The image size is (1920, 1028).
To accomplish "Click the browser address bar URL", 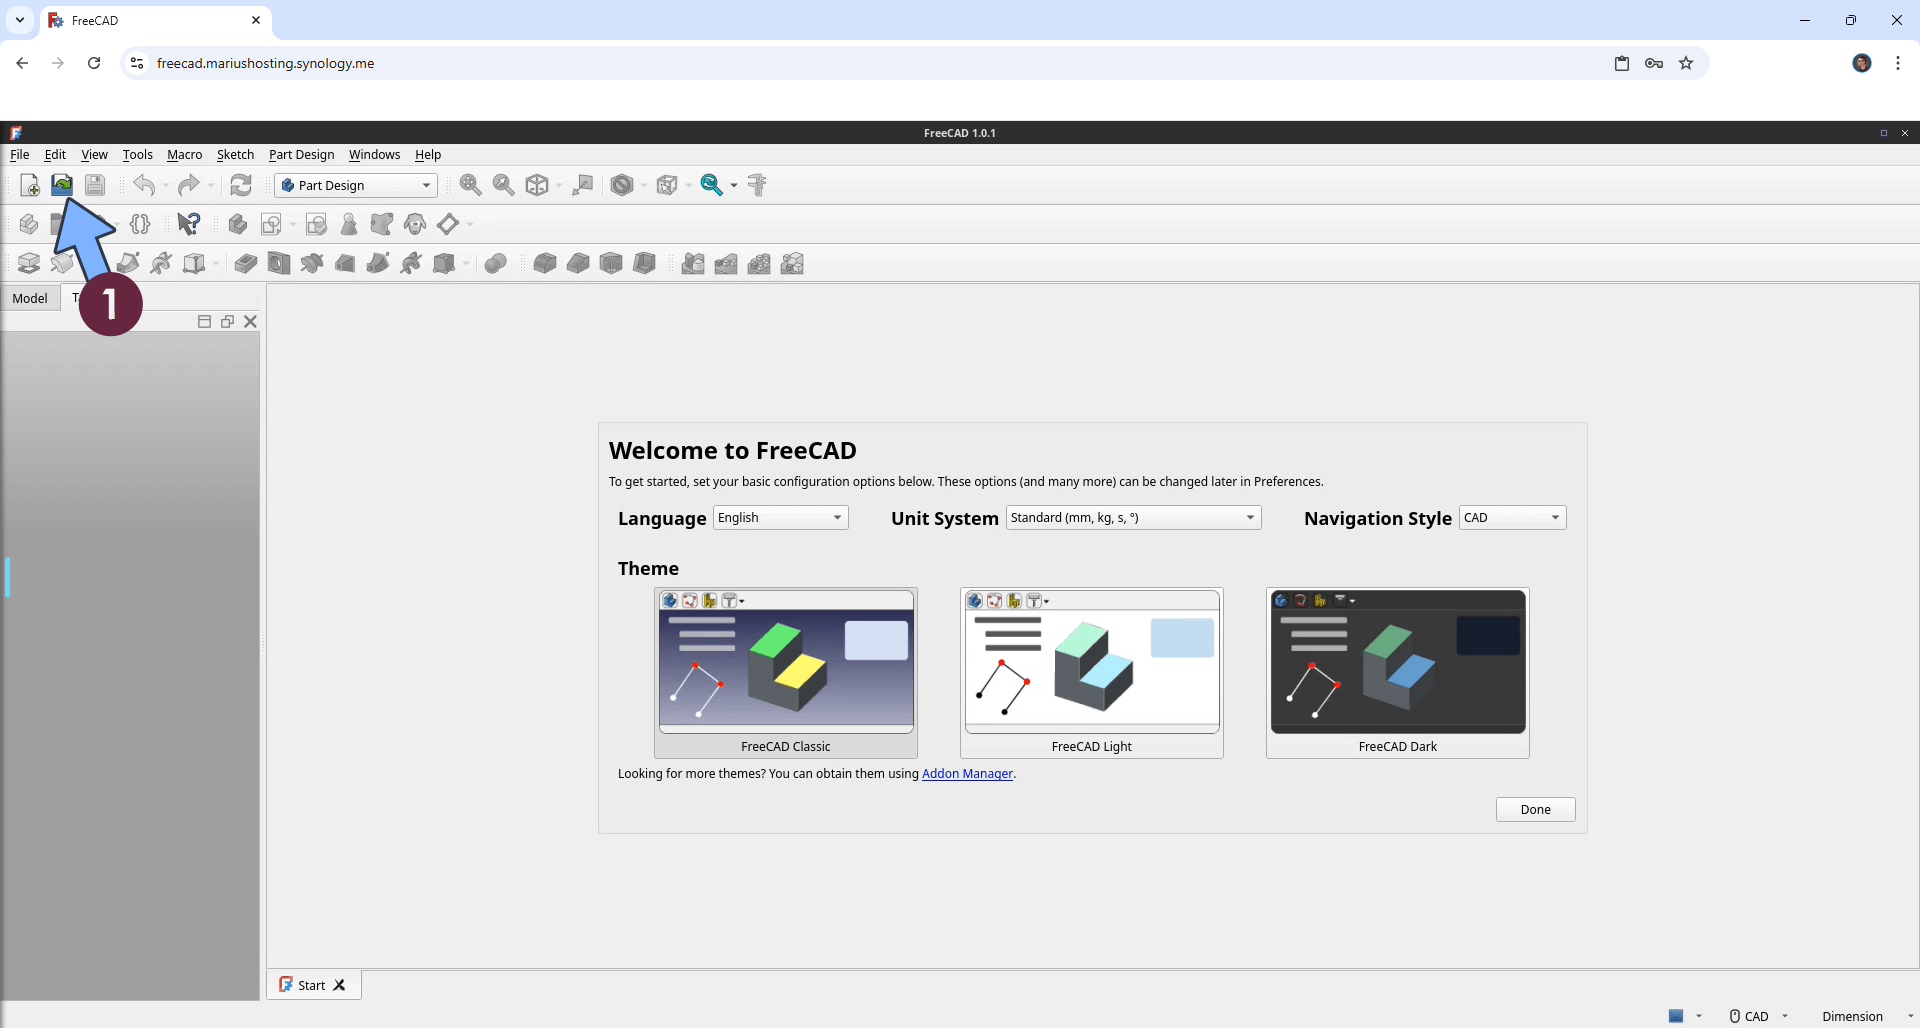I will (x=266, y=63).
